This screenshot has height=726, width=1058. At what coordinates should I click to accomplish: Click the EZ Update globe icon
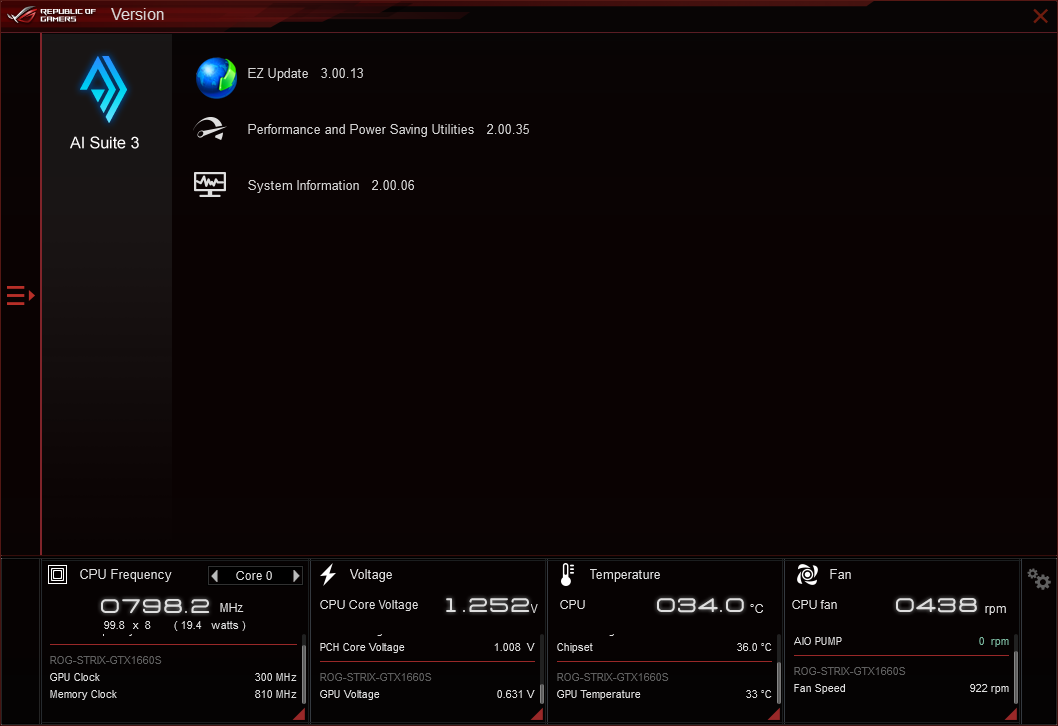click(216, 78)
